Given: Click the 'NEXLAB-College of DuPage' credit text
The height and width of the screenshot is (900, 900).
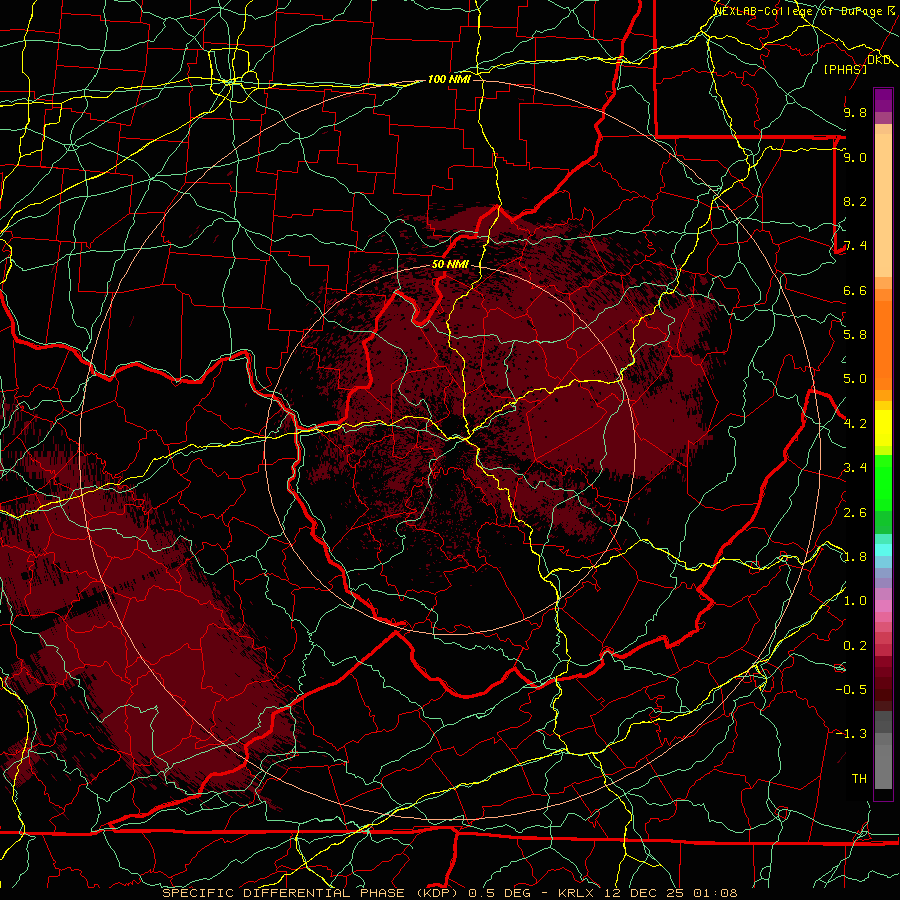Looking at the screenshot, I should [800, 10].
